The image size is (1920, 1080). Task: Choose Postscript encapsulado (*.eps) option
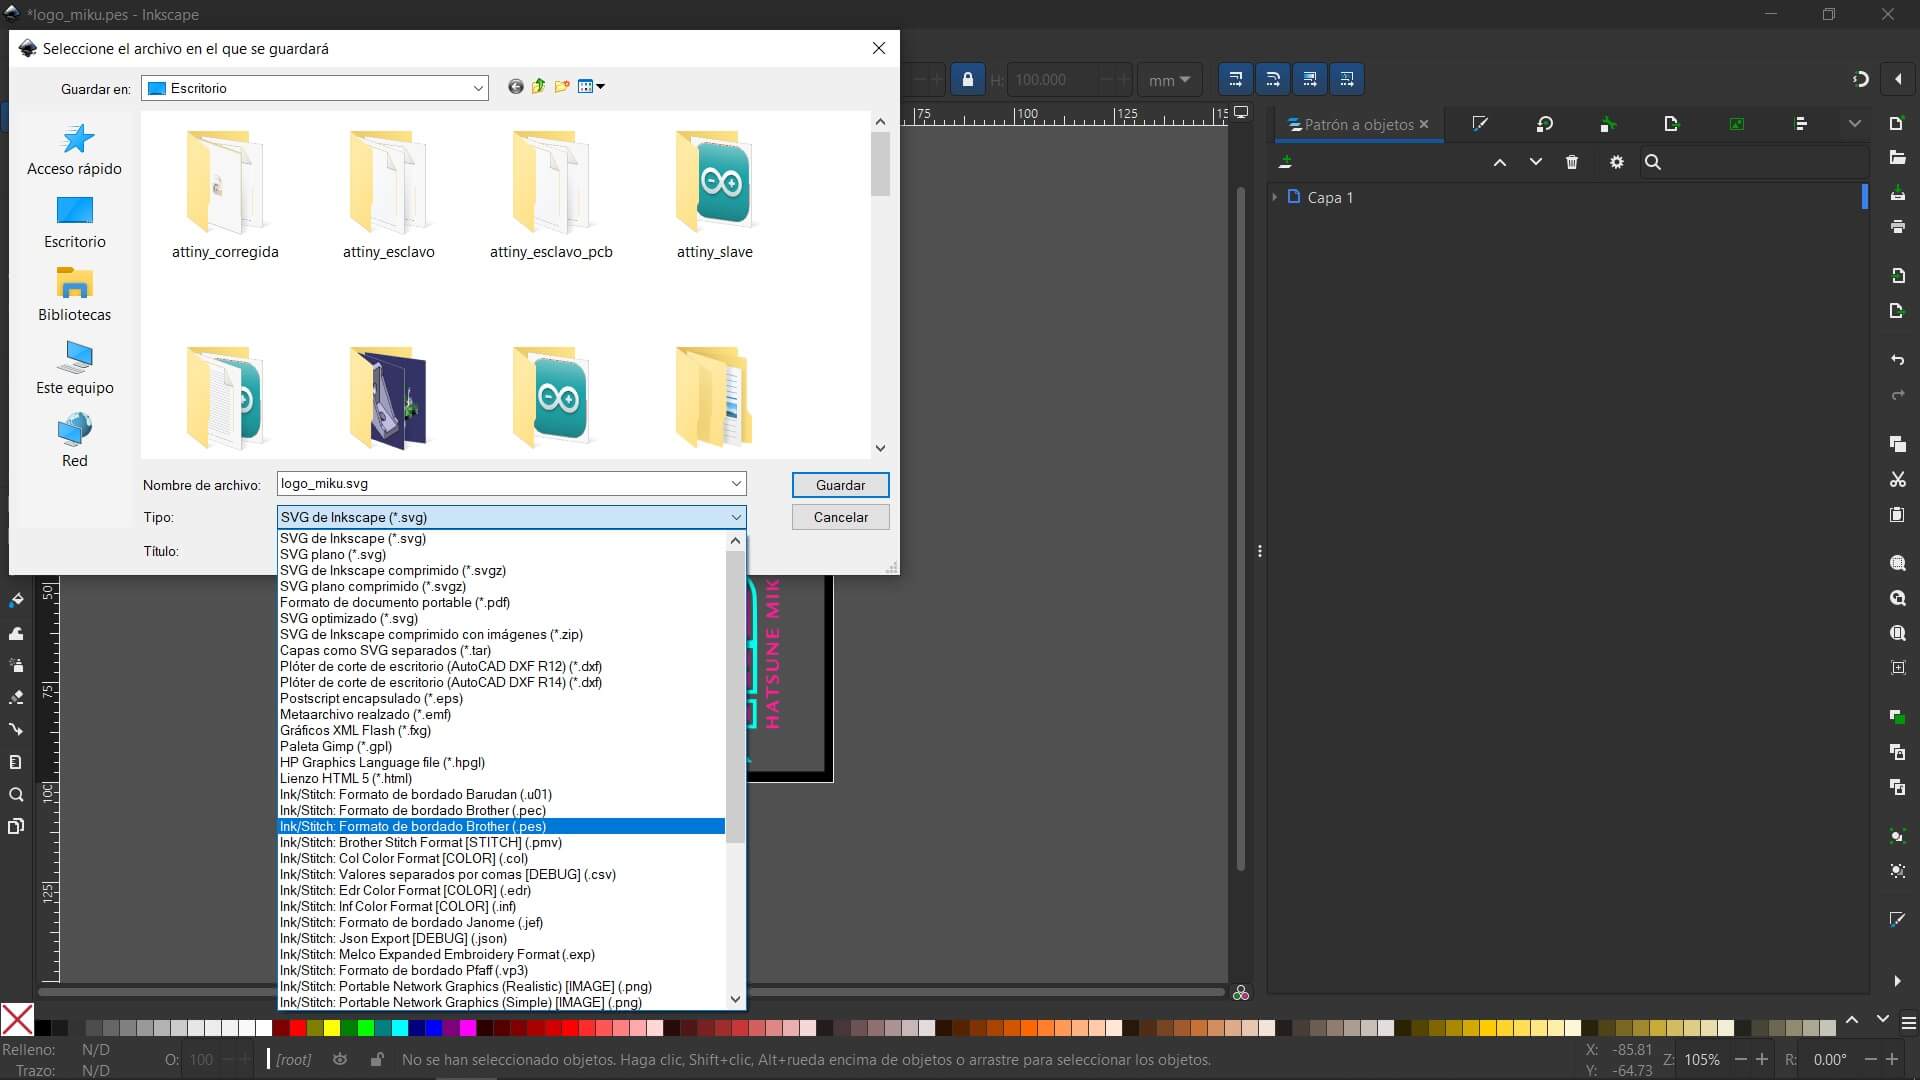pyautogui.click(x=371, y=698)
